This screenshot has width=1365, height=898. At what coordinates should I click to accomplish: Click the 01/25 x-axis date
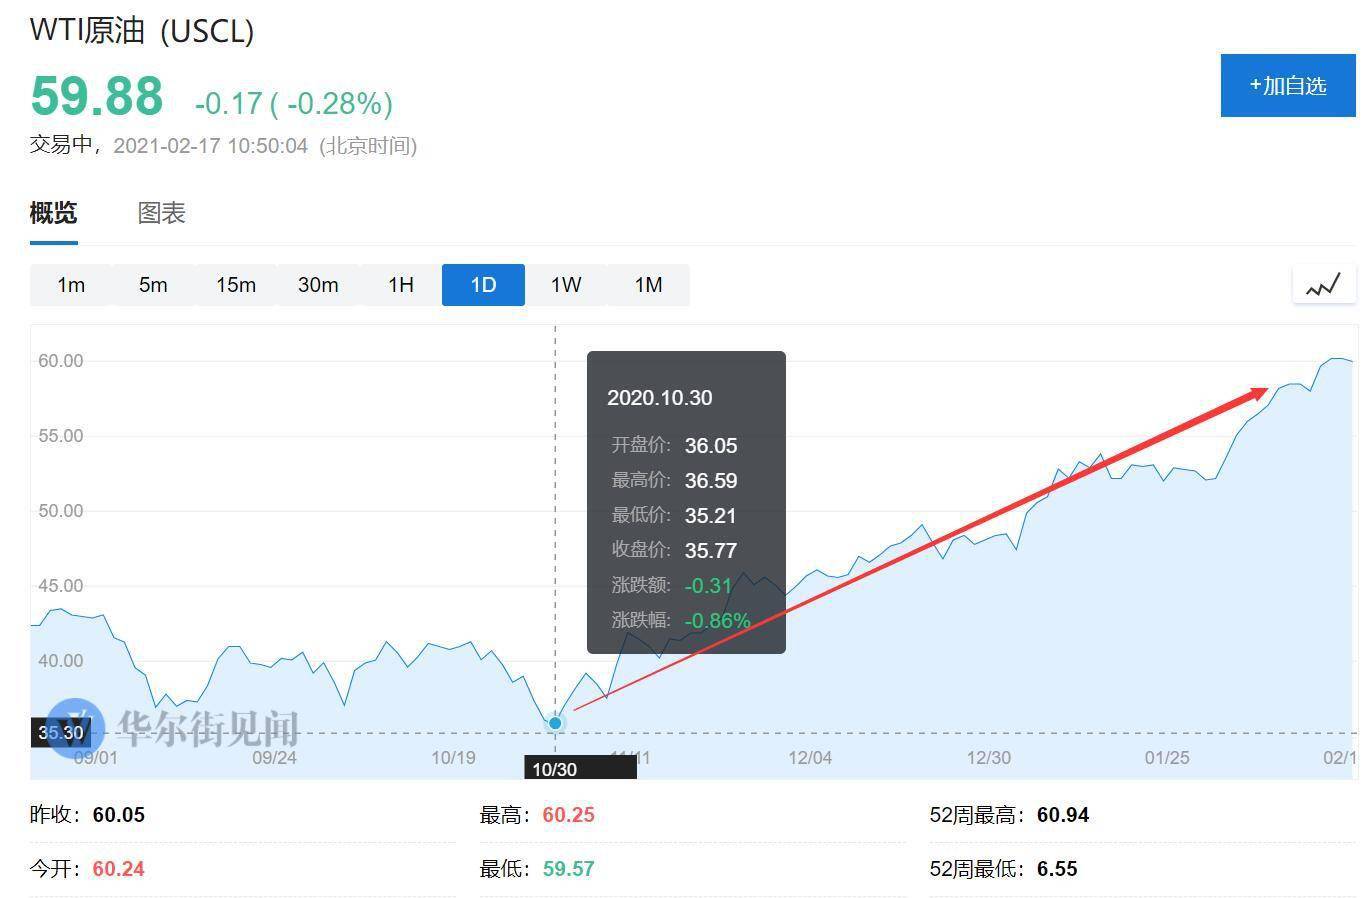(x=1167, y=758)
